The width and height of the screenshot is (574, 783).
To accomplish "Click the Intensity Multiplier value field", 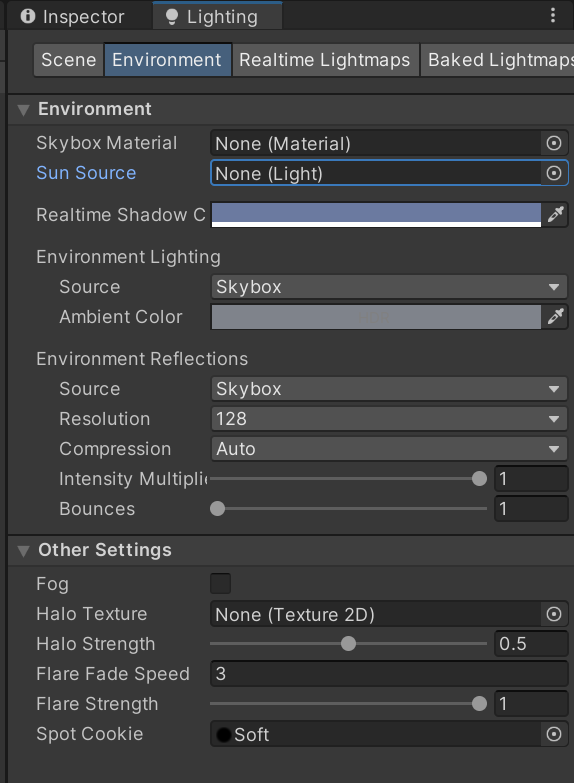I will point(531,479).
